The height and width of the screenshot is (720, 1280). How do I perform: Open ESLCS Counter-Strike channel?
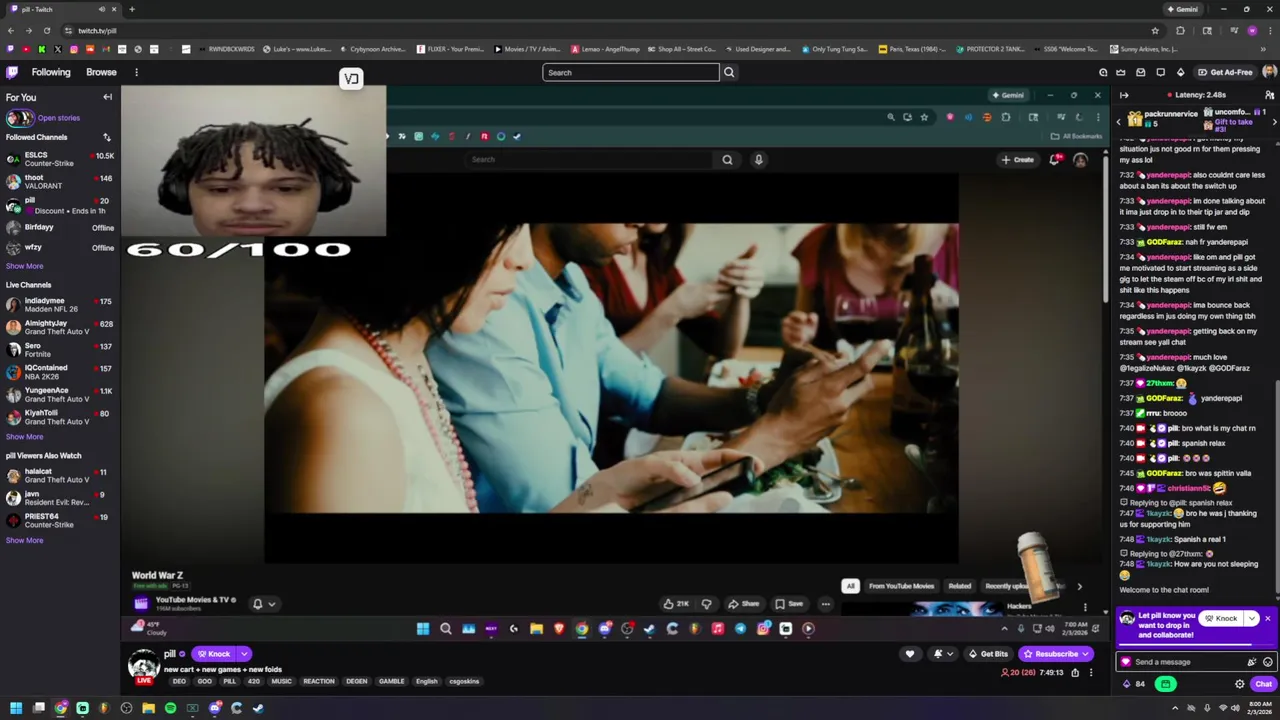pos(60,159)
